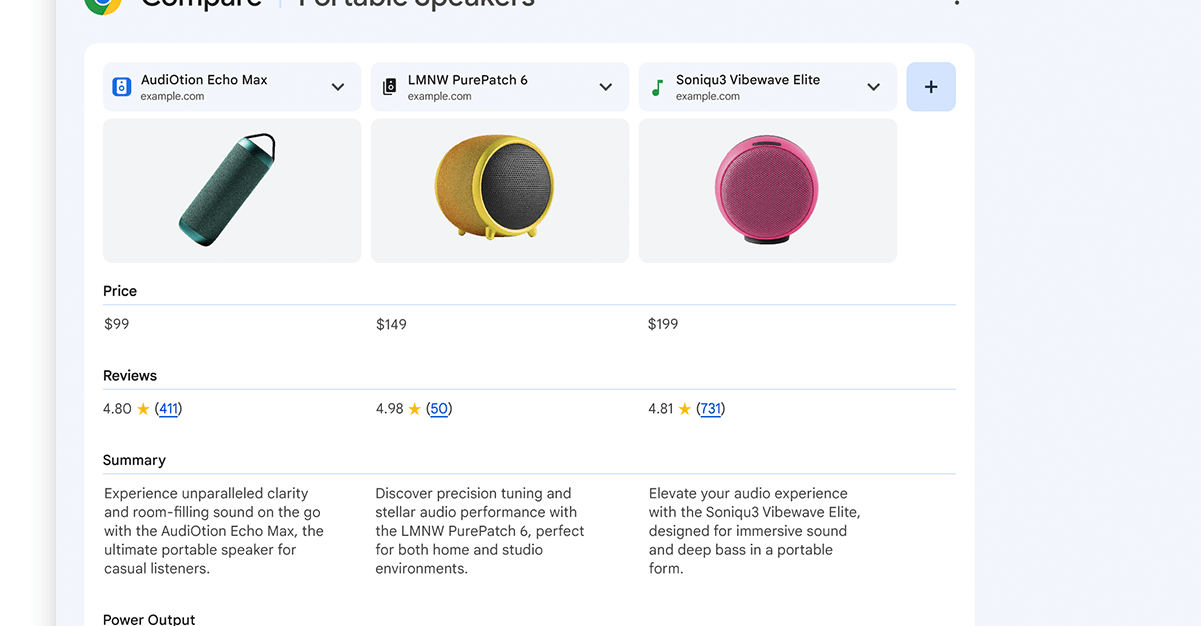
Task: Click the LMNW PurePatch 6 product icon
Action: click(x=389, y=86)
